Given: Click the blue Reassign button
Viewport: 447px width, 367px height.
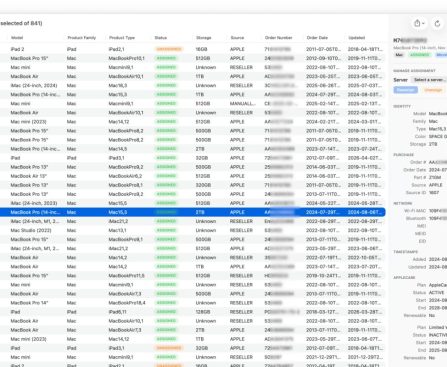Looking at the screenshot, I should pyautogui.click(x=405, y=90).
